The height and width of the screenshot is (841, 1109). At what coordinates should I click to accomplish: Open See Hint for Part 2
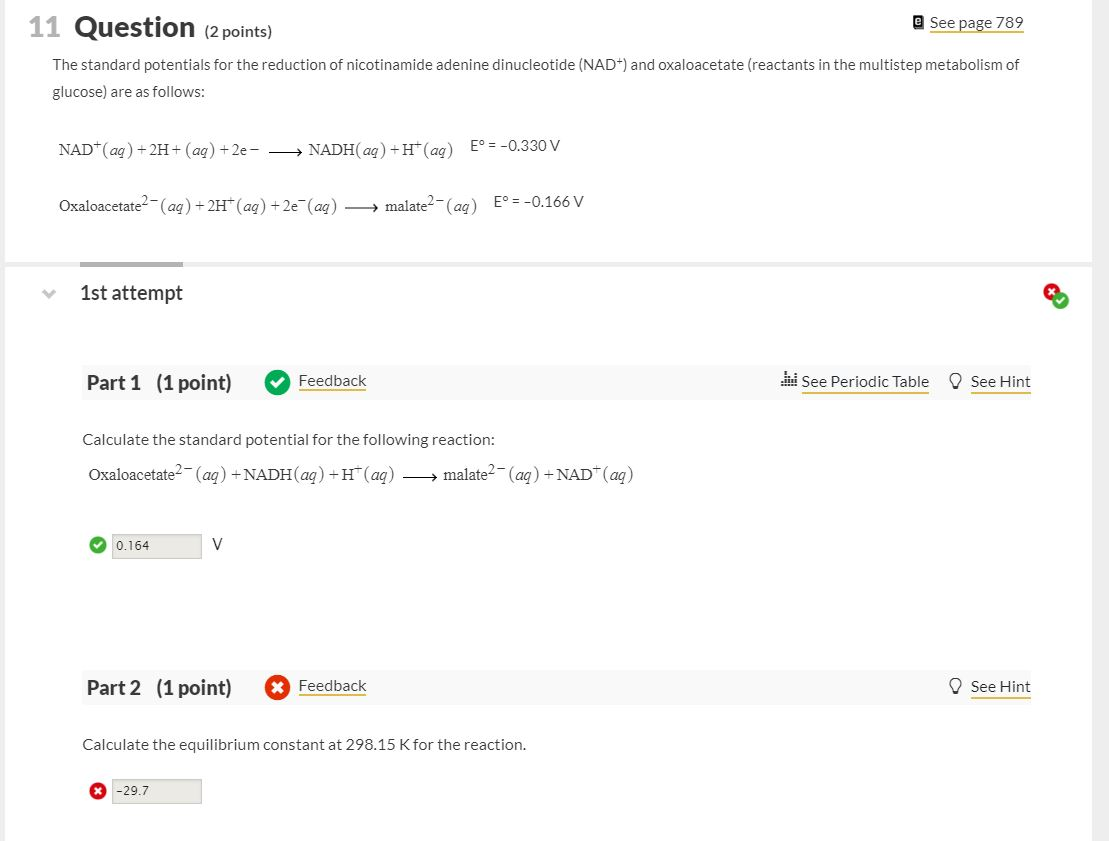pos(1001,686)
